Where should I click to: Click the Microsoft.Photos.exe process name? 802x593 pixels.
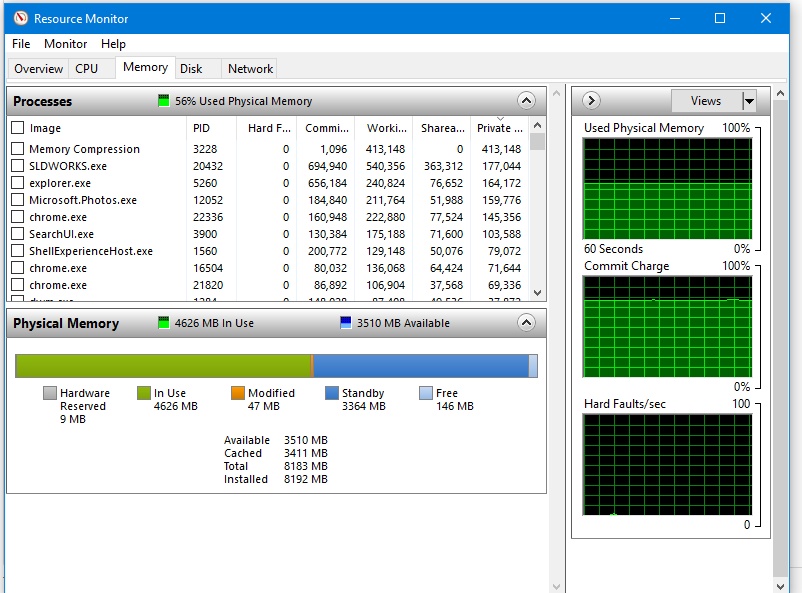(83, 200)
